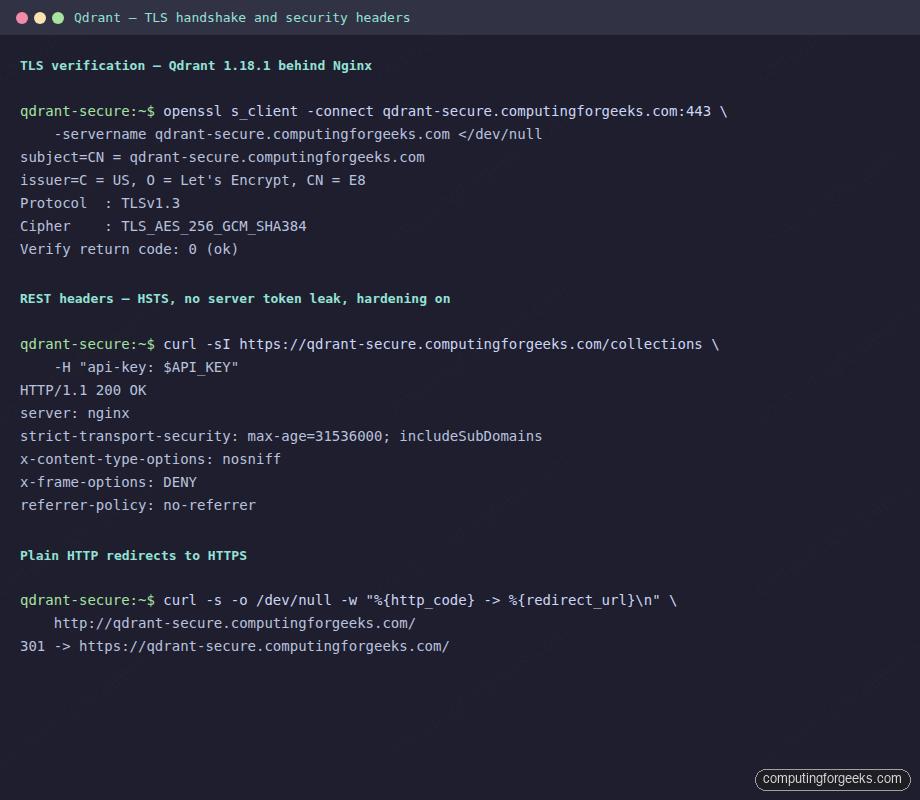Click the yellow minimize window dot
Viewport: 920px width, 800px height.
[40, 18]
